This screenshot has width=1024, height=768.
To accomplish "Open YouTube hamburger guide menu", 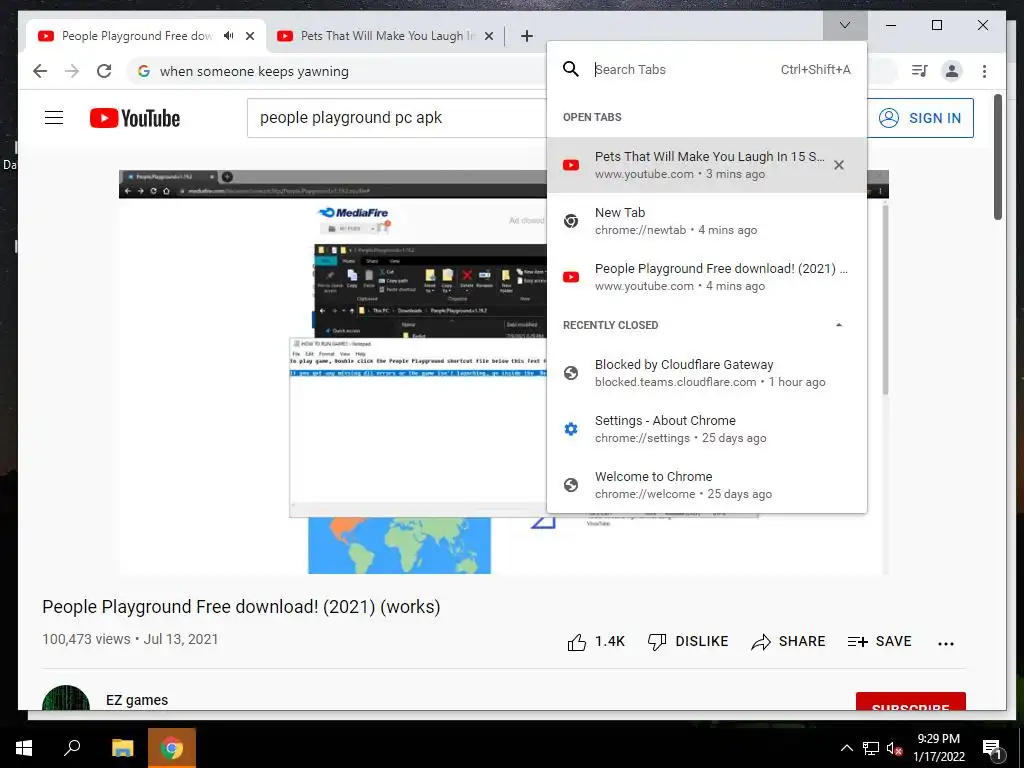I will click(x=54, y=118).
